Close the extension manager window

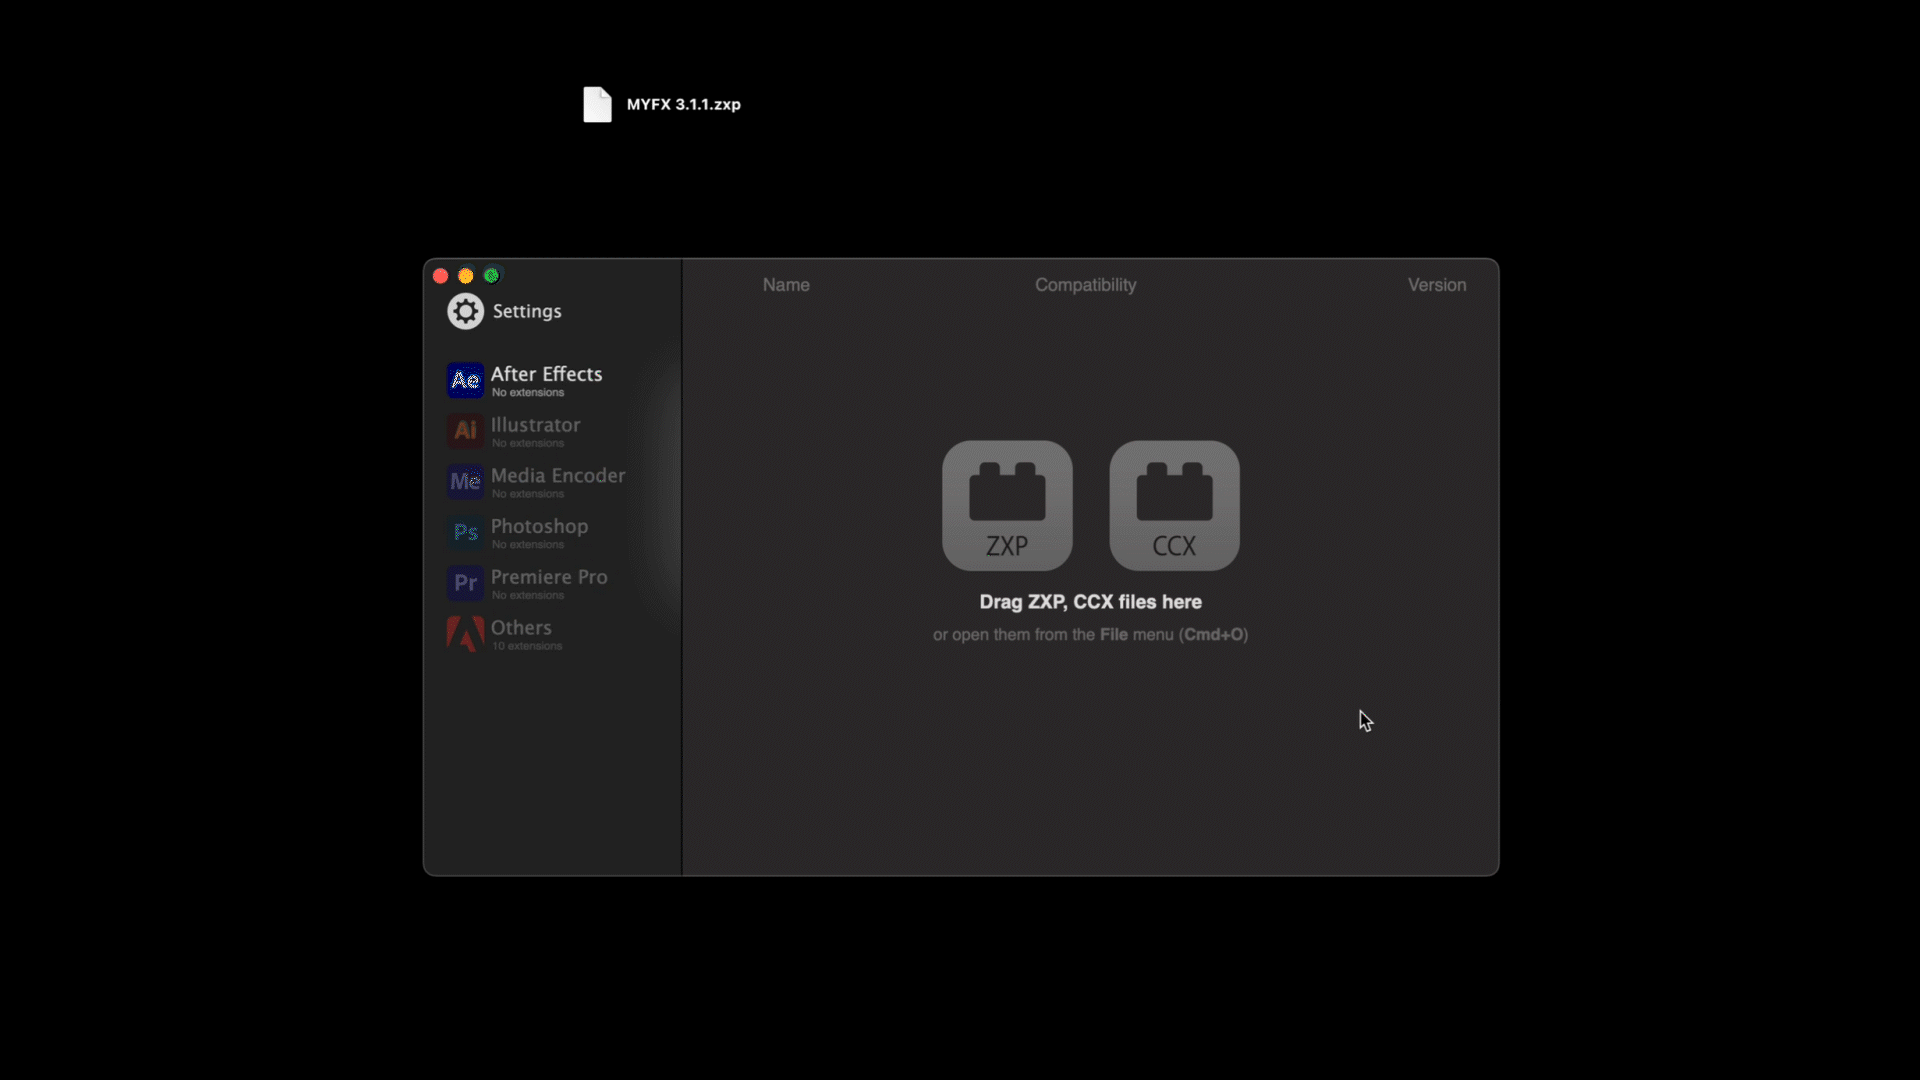(x=440, y=276)
